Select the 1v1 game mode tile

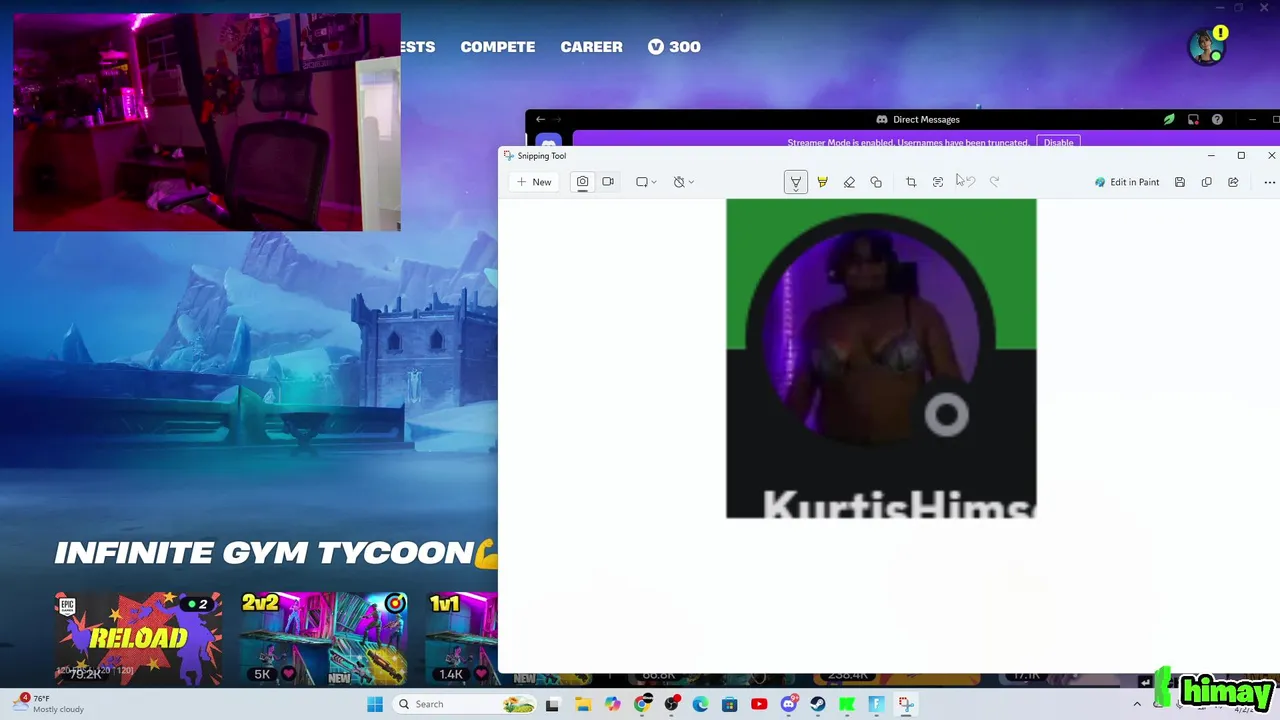pos(462,638)
